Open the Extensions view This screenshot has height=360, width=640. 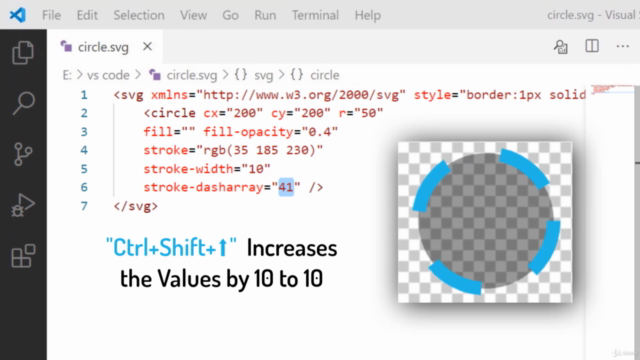23,256
